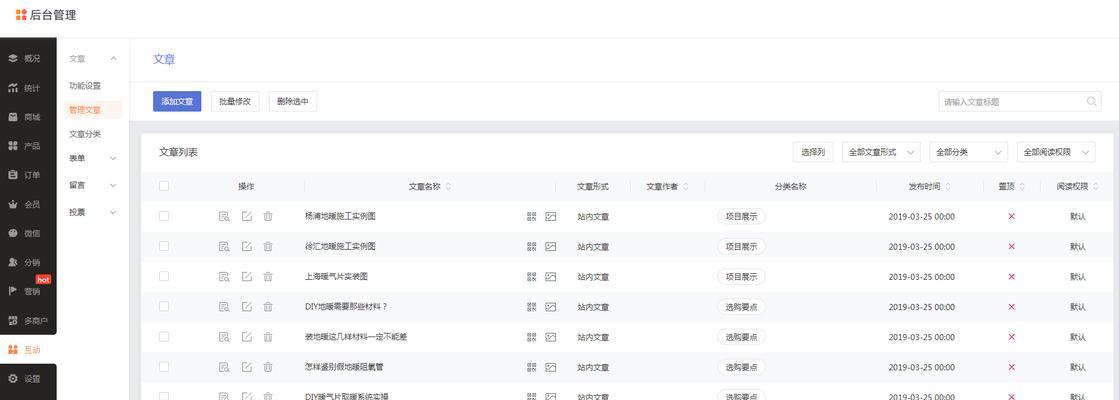1119x400 pixels.
Task: Open 全部分类 dropdown
Action: [968, 152]
